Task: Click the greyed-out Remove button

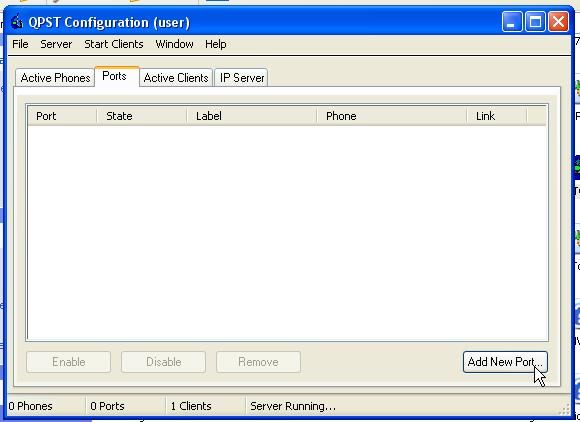Action: (258, 362)
